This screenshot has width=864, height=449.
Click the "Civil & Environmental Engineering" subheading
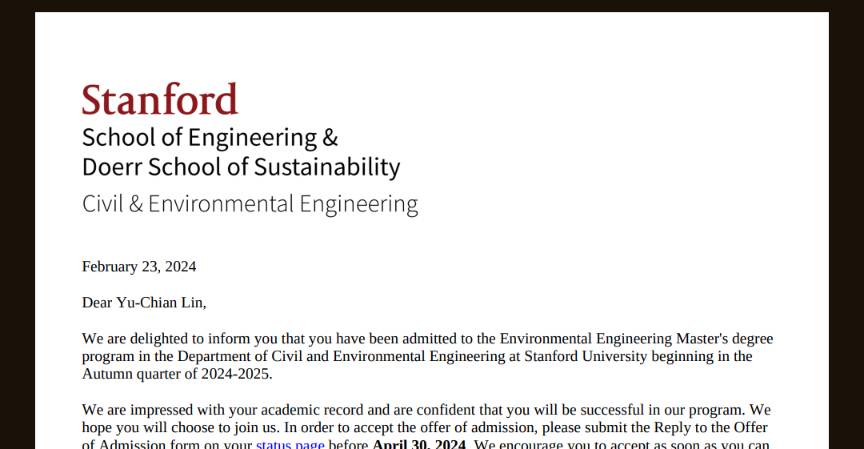pos(250,204)
